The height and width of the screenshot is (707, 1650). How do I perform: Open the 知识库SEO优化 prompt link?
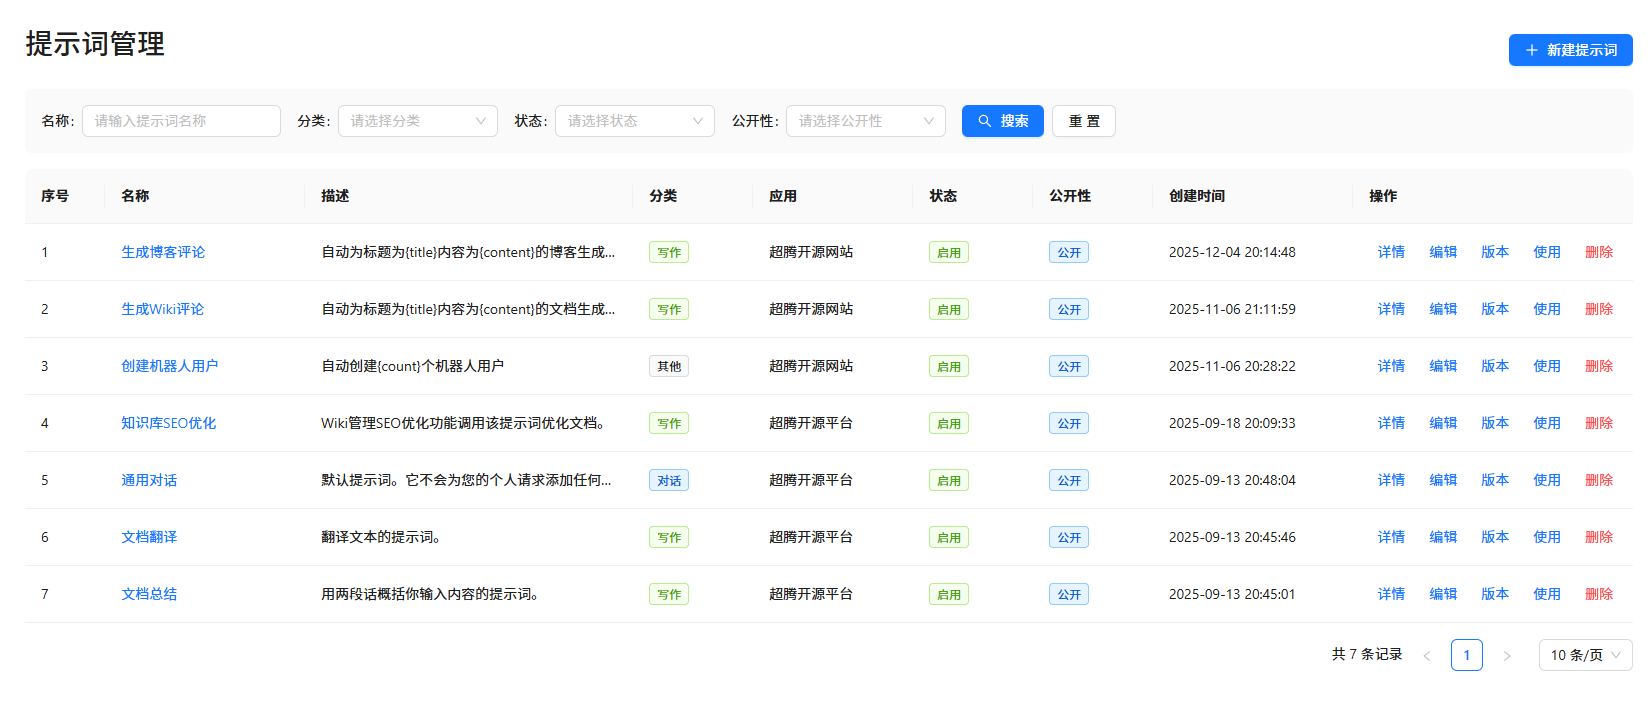[168, 423]
